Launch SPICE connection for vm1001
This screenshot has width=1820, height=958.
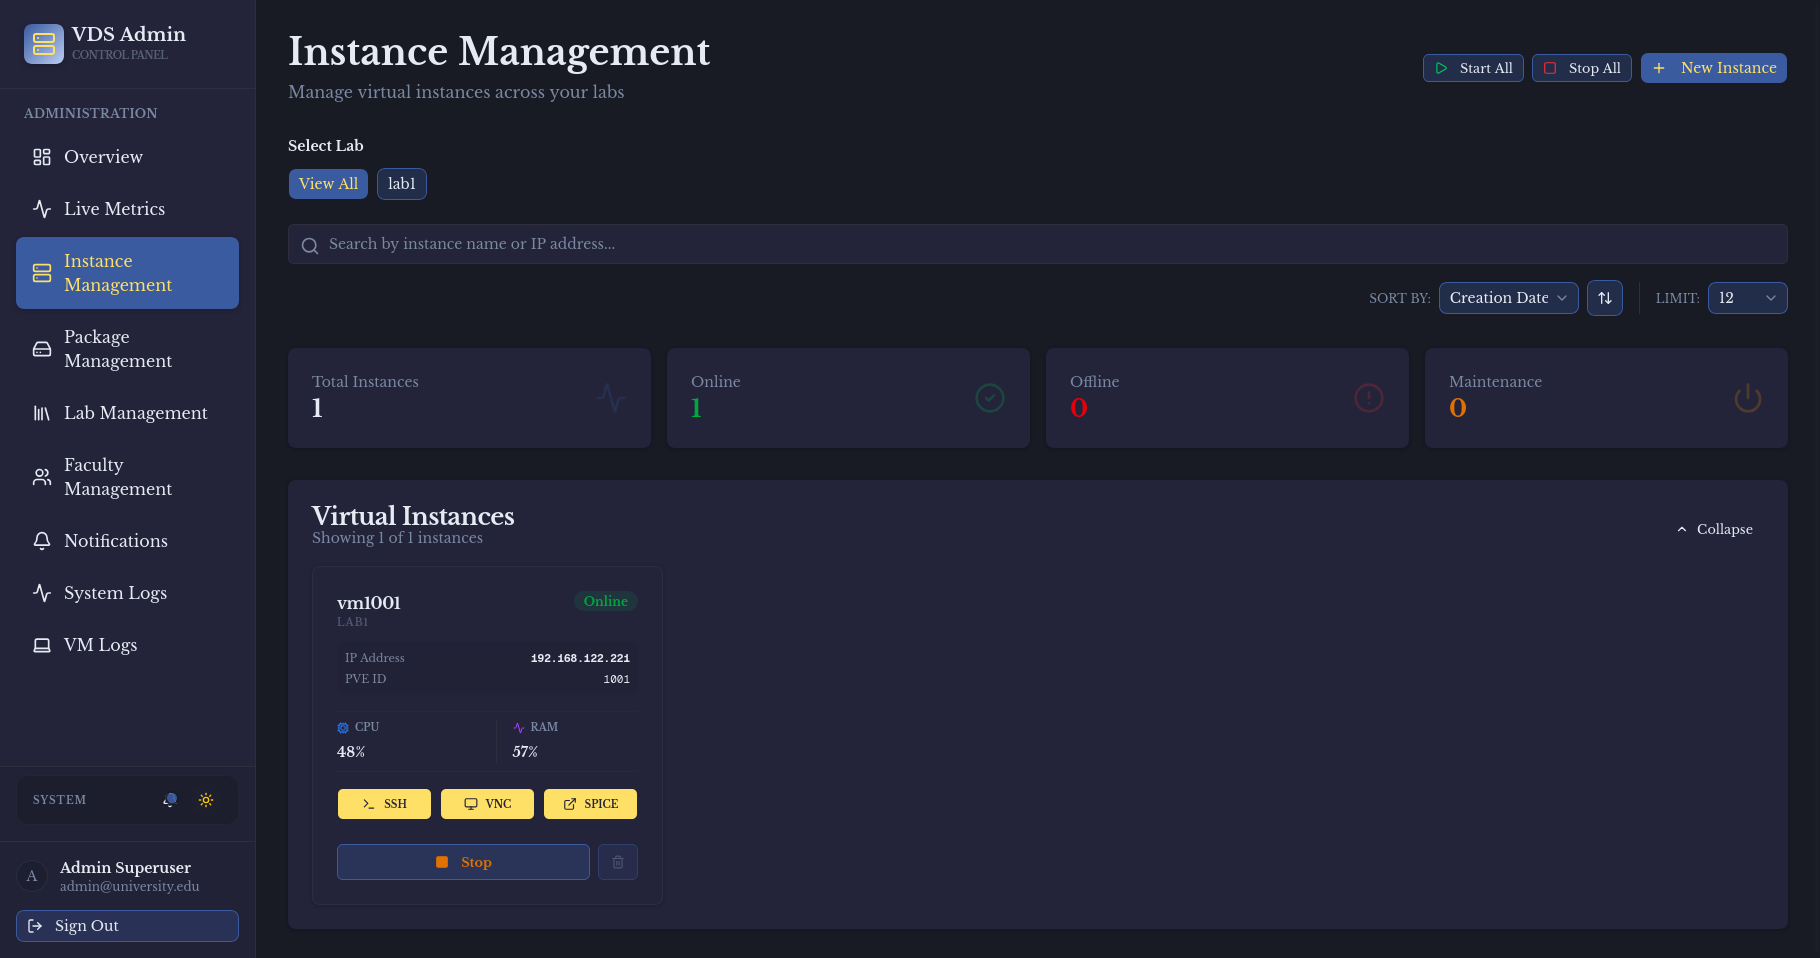(x=590, y=804)
